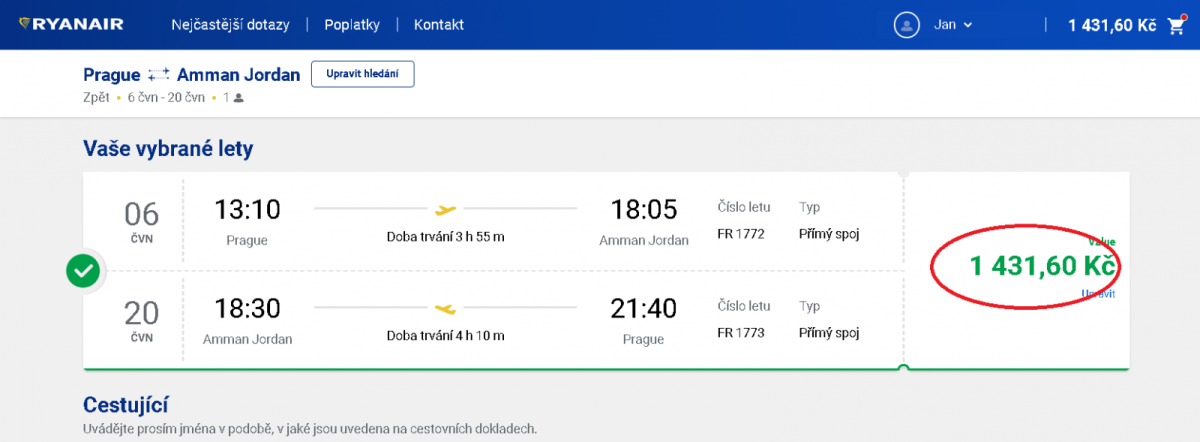Image resolution: width=1200 pixels, height=442 pixels.
Task: Click the Upravit hledání button
Action: coord(362,74)
